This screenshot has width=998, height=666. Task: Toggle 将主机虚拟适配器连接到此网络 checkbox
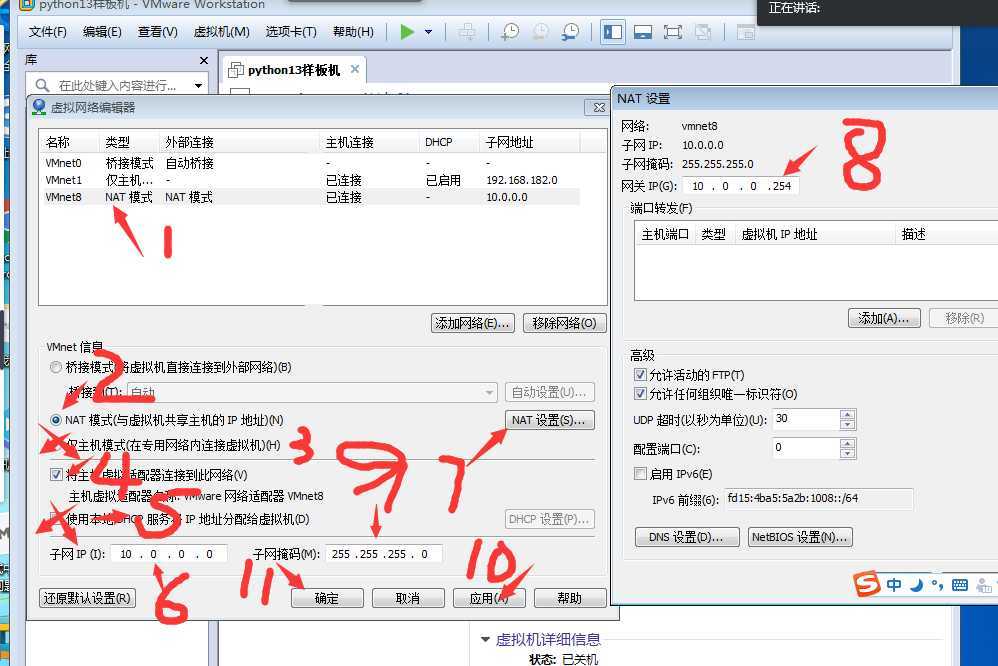pos(56,474)
